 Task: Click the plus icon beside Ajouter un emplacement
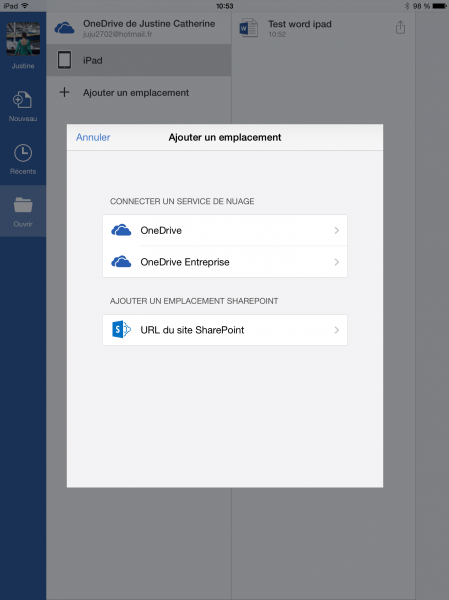point(64,92)
